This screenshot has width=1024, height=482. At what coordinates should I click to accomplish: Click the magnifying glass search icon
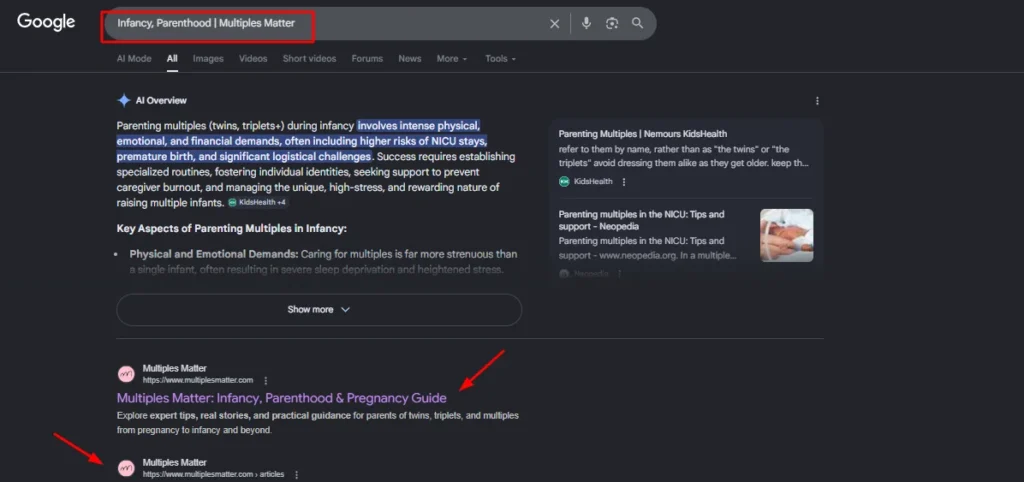(638, 23)
